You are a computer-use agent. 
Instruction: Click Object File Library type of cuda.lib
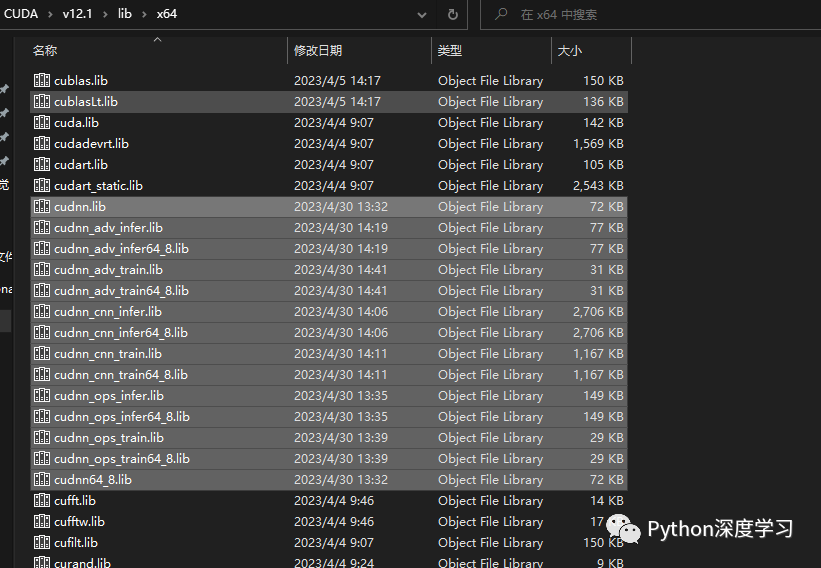pyautogui.click(x=491, y=122)
